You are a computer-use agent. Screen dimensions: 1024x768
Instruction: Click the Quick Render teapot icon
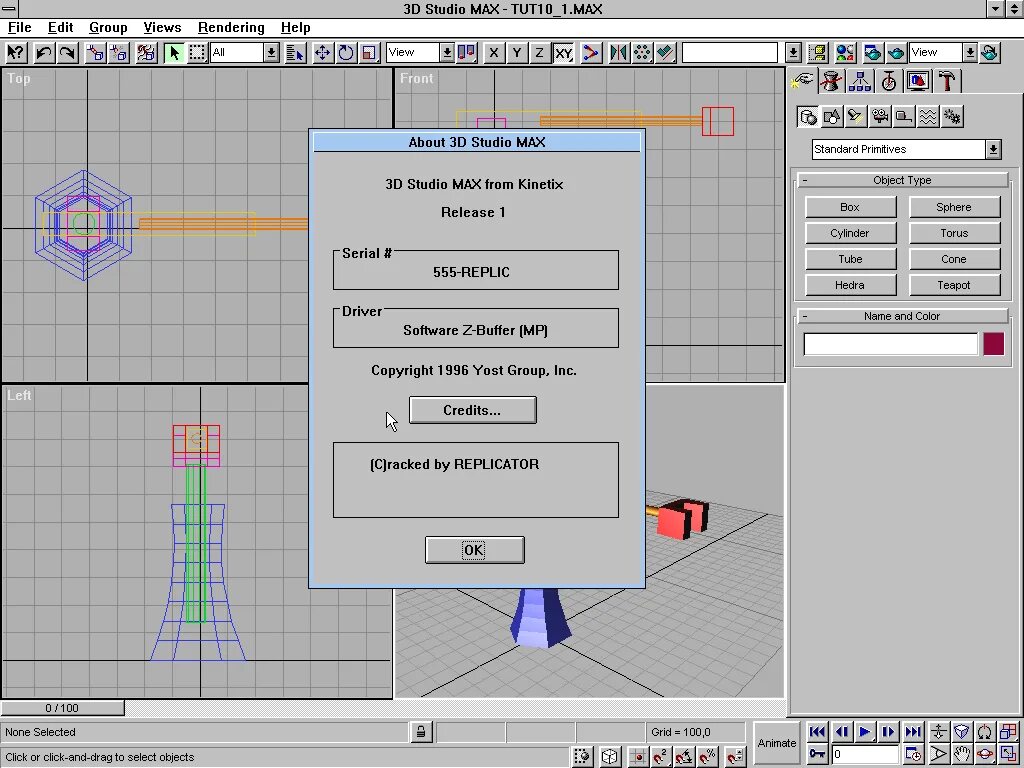pos(895,52)
